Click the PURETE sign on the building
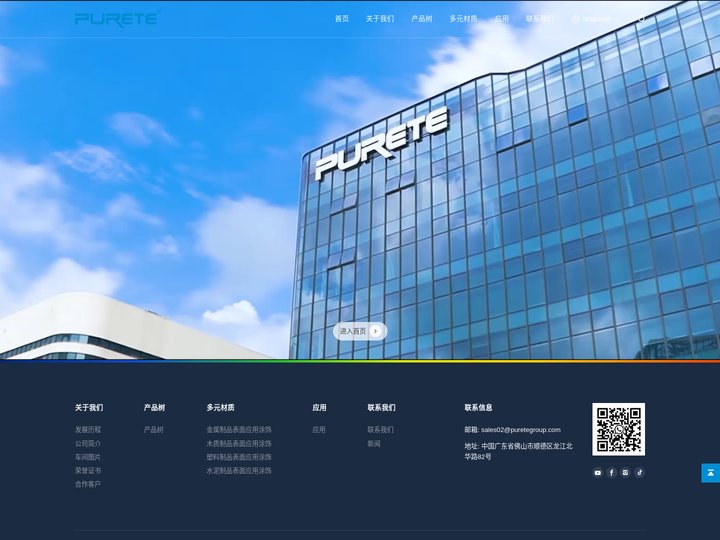720x540 pixels. pos(382,142)
